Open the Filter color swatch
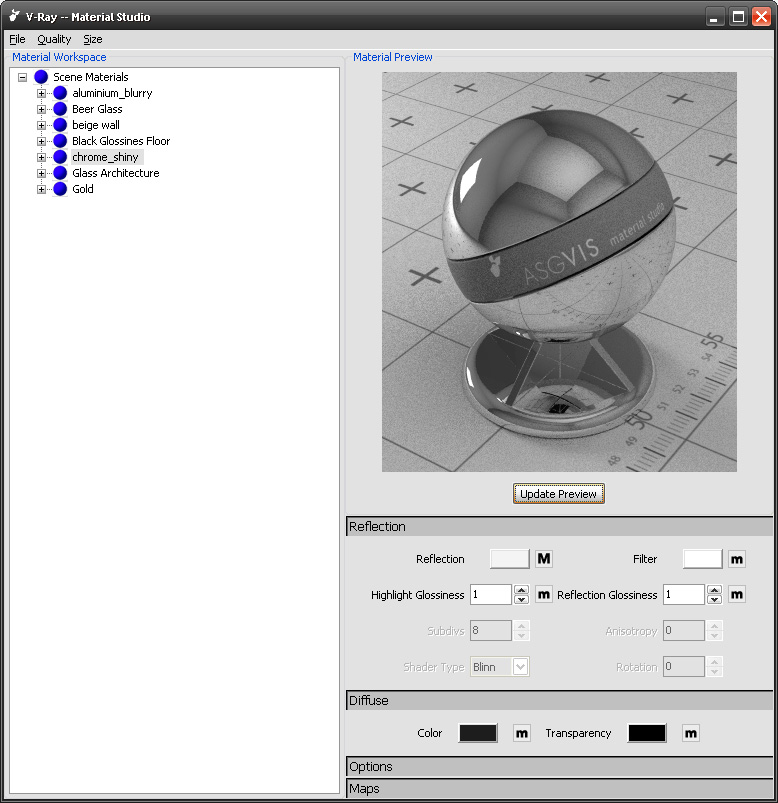Image resolution: width=778 pixels, height=803 pixels. [703, 559]
